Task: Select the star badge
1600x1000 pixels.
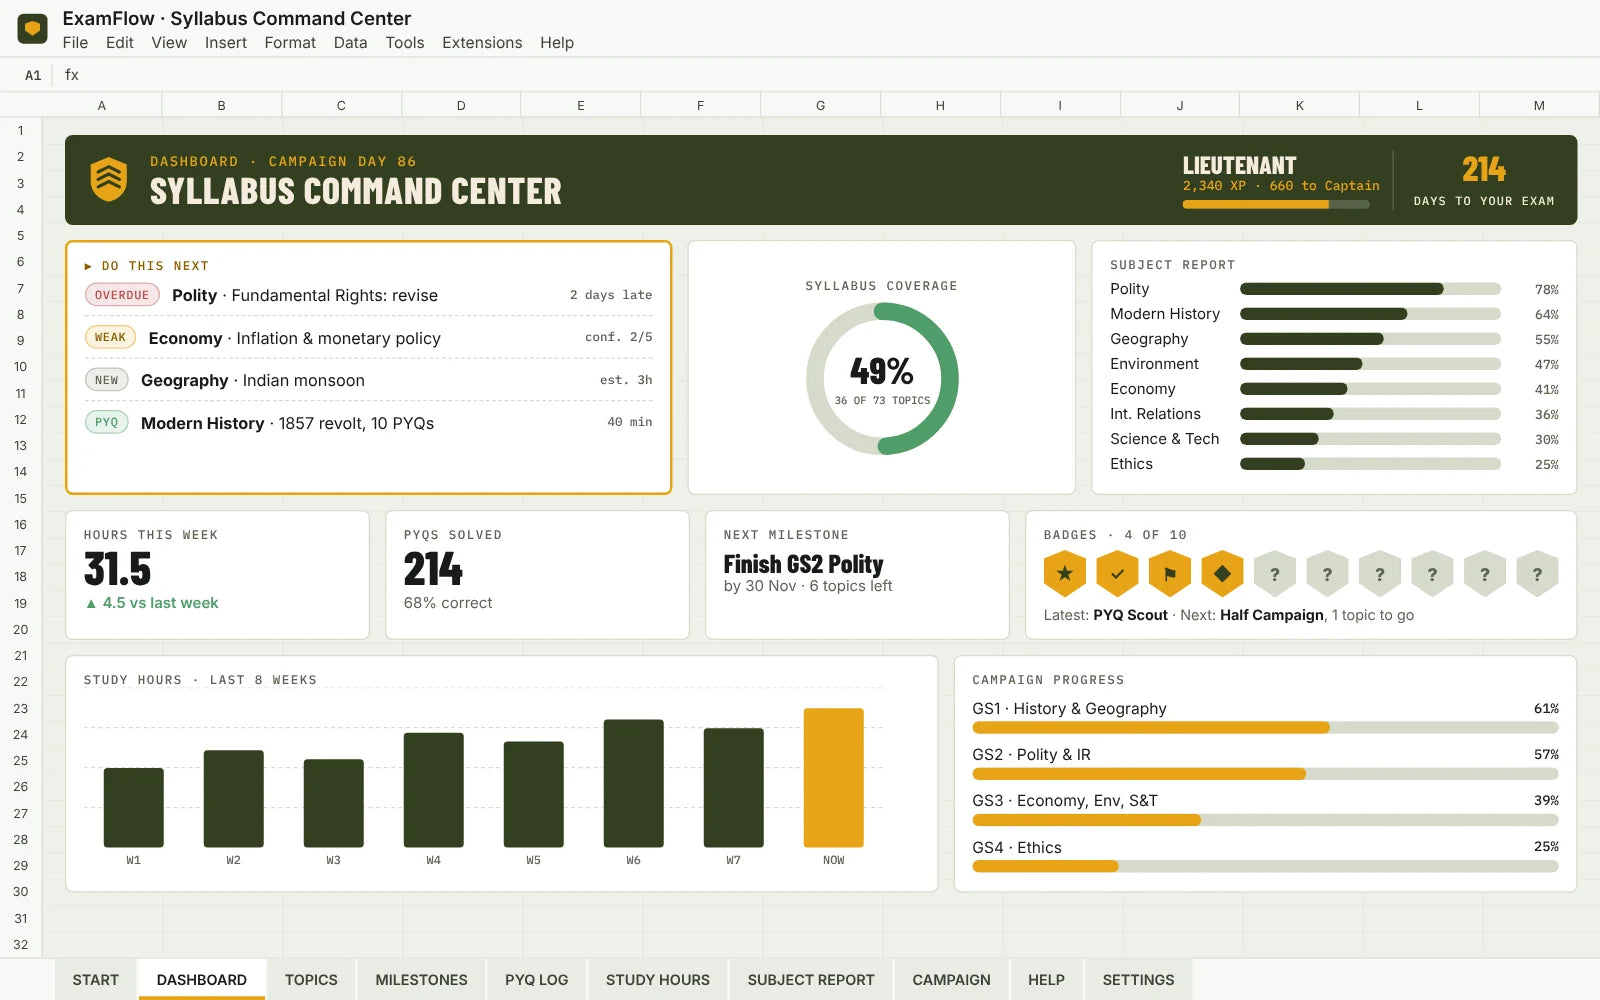Action: pos(1065,574)
